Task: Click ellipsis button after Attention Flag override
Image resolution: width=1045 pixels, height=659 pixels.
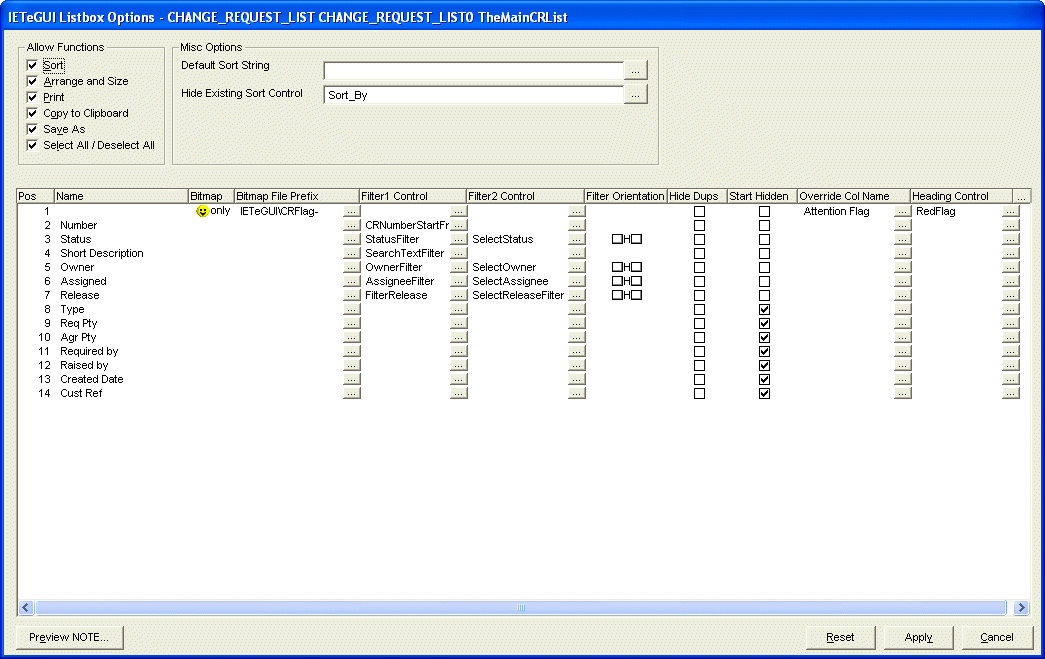Action: pyautogui.click(x=903, y=212)
